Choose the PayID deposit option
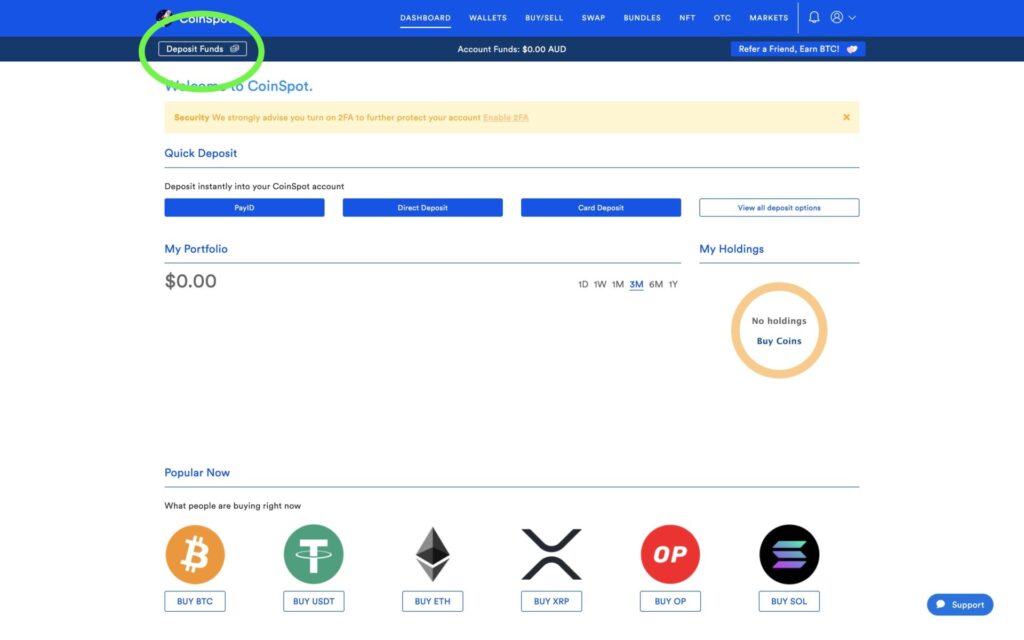Viewport: 1024px width, 640px height. [x=244, y=208]
